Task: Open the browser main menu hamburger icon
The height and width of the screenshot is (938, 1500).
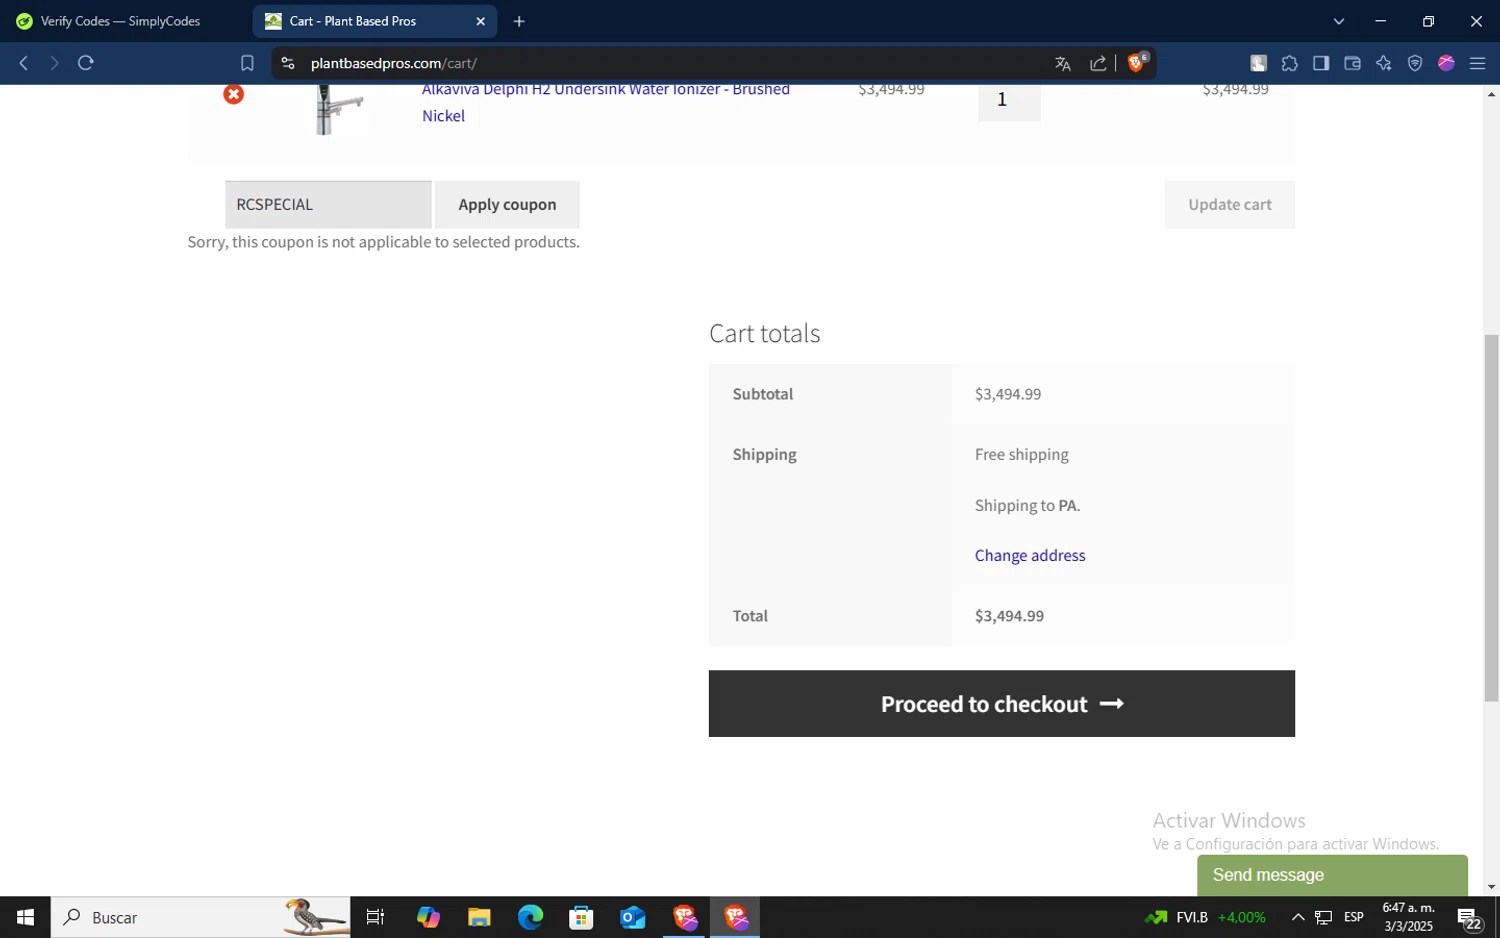Action: (1477, 63)
